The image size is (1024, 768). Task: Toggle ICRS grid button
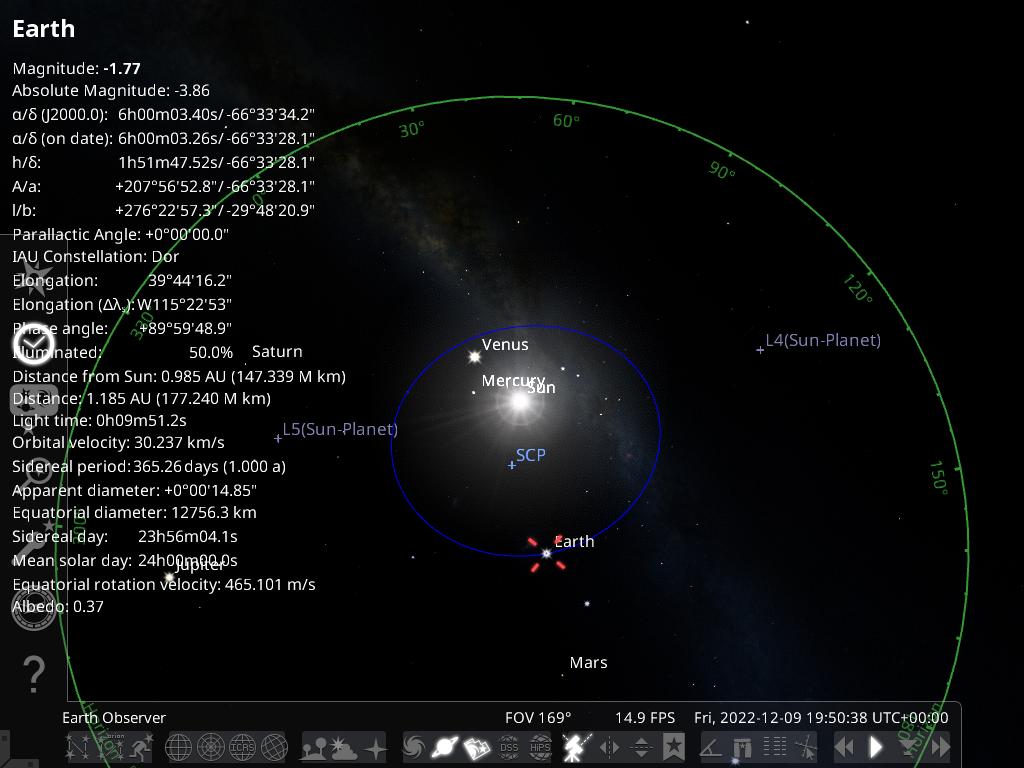[242, 746]
